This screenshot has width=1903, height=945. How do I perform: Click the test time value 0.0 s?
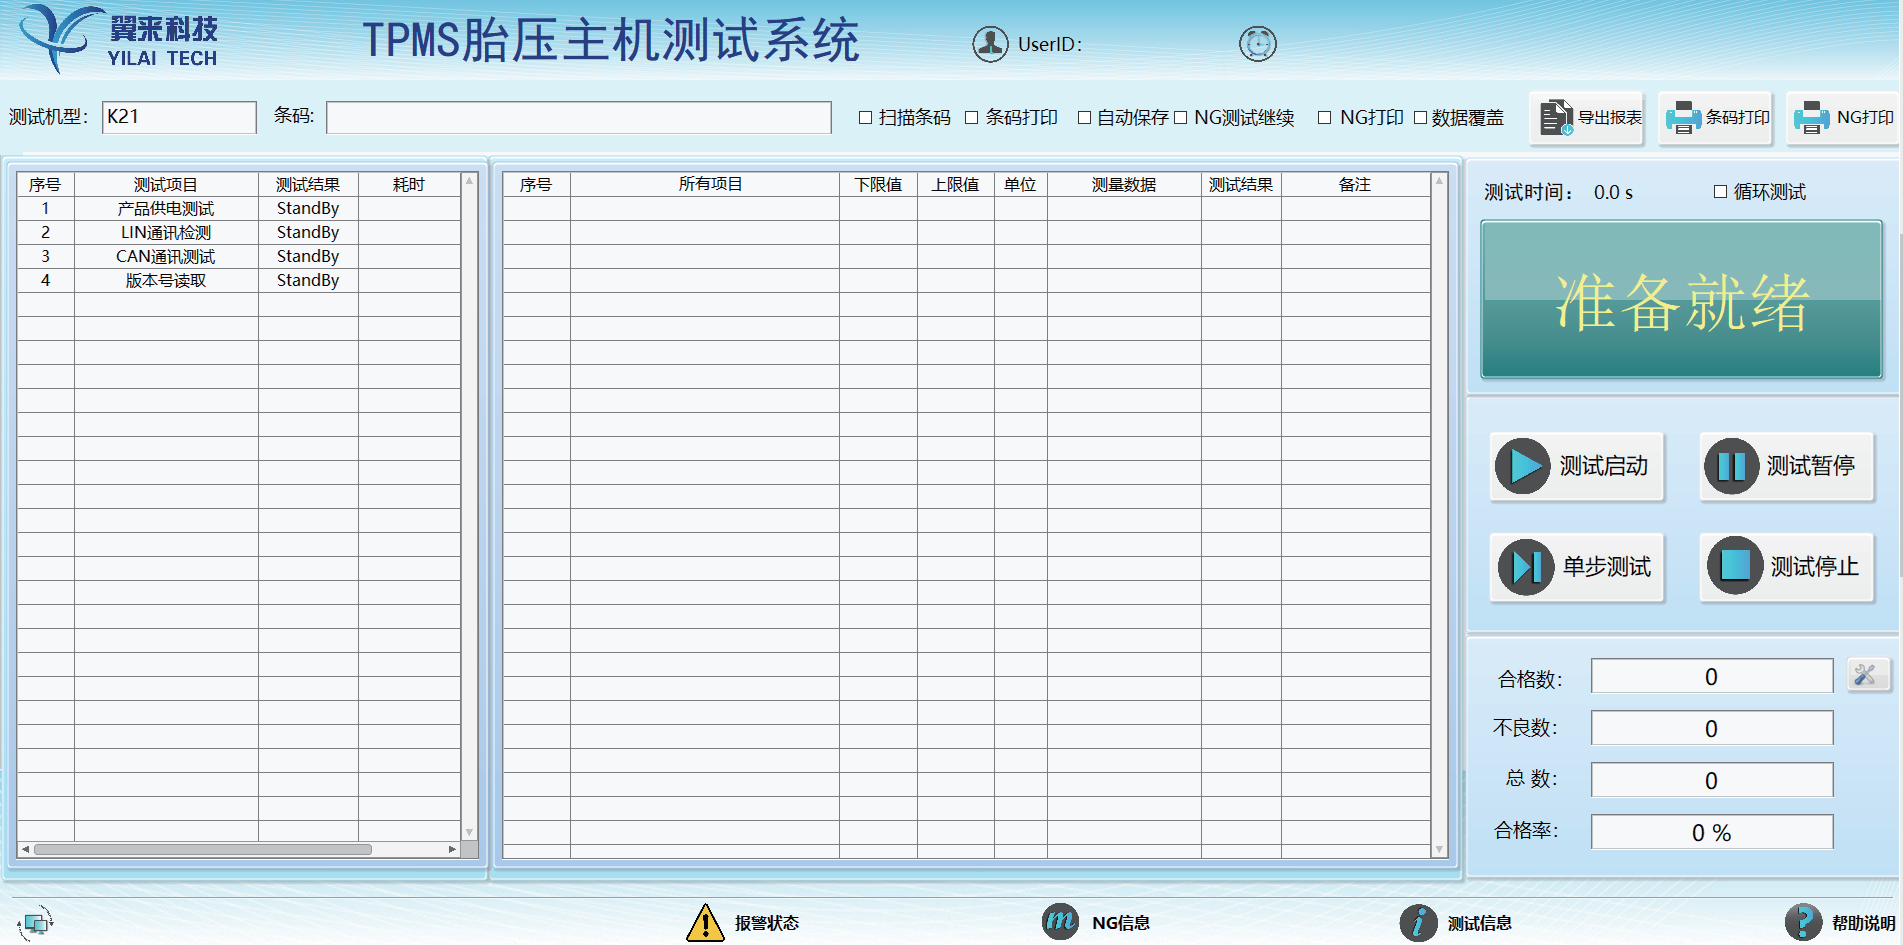[x=1613, y=192]
